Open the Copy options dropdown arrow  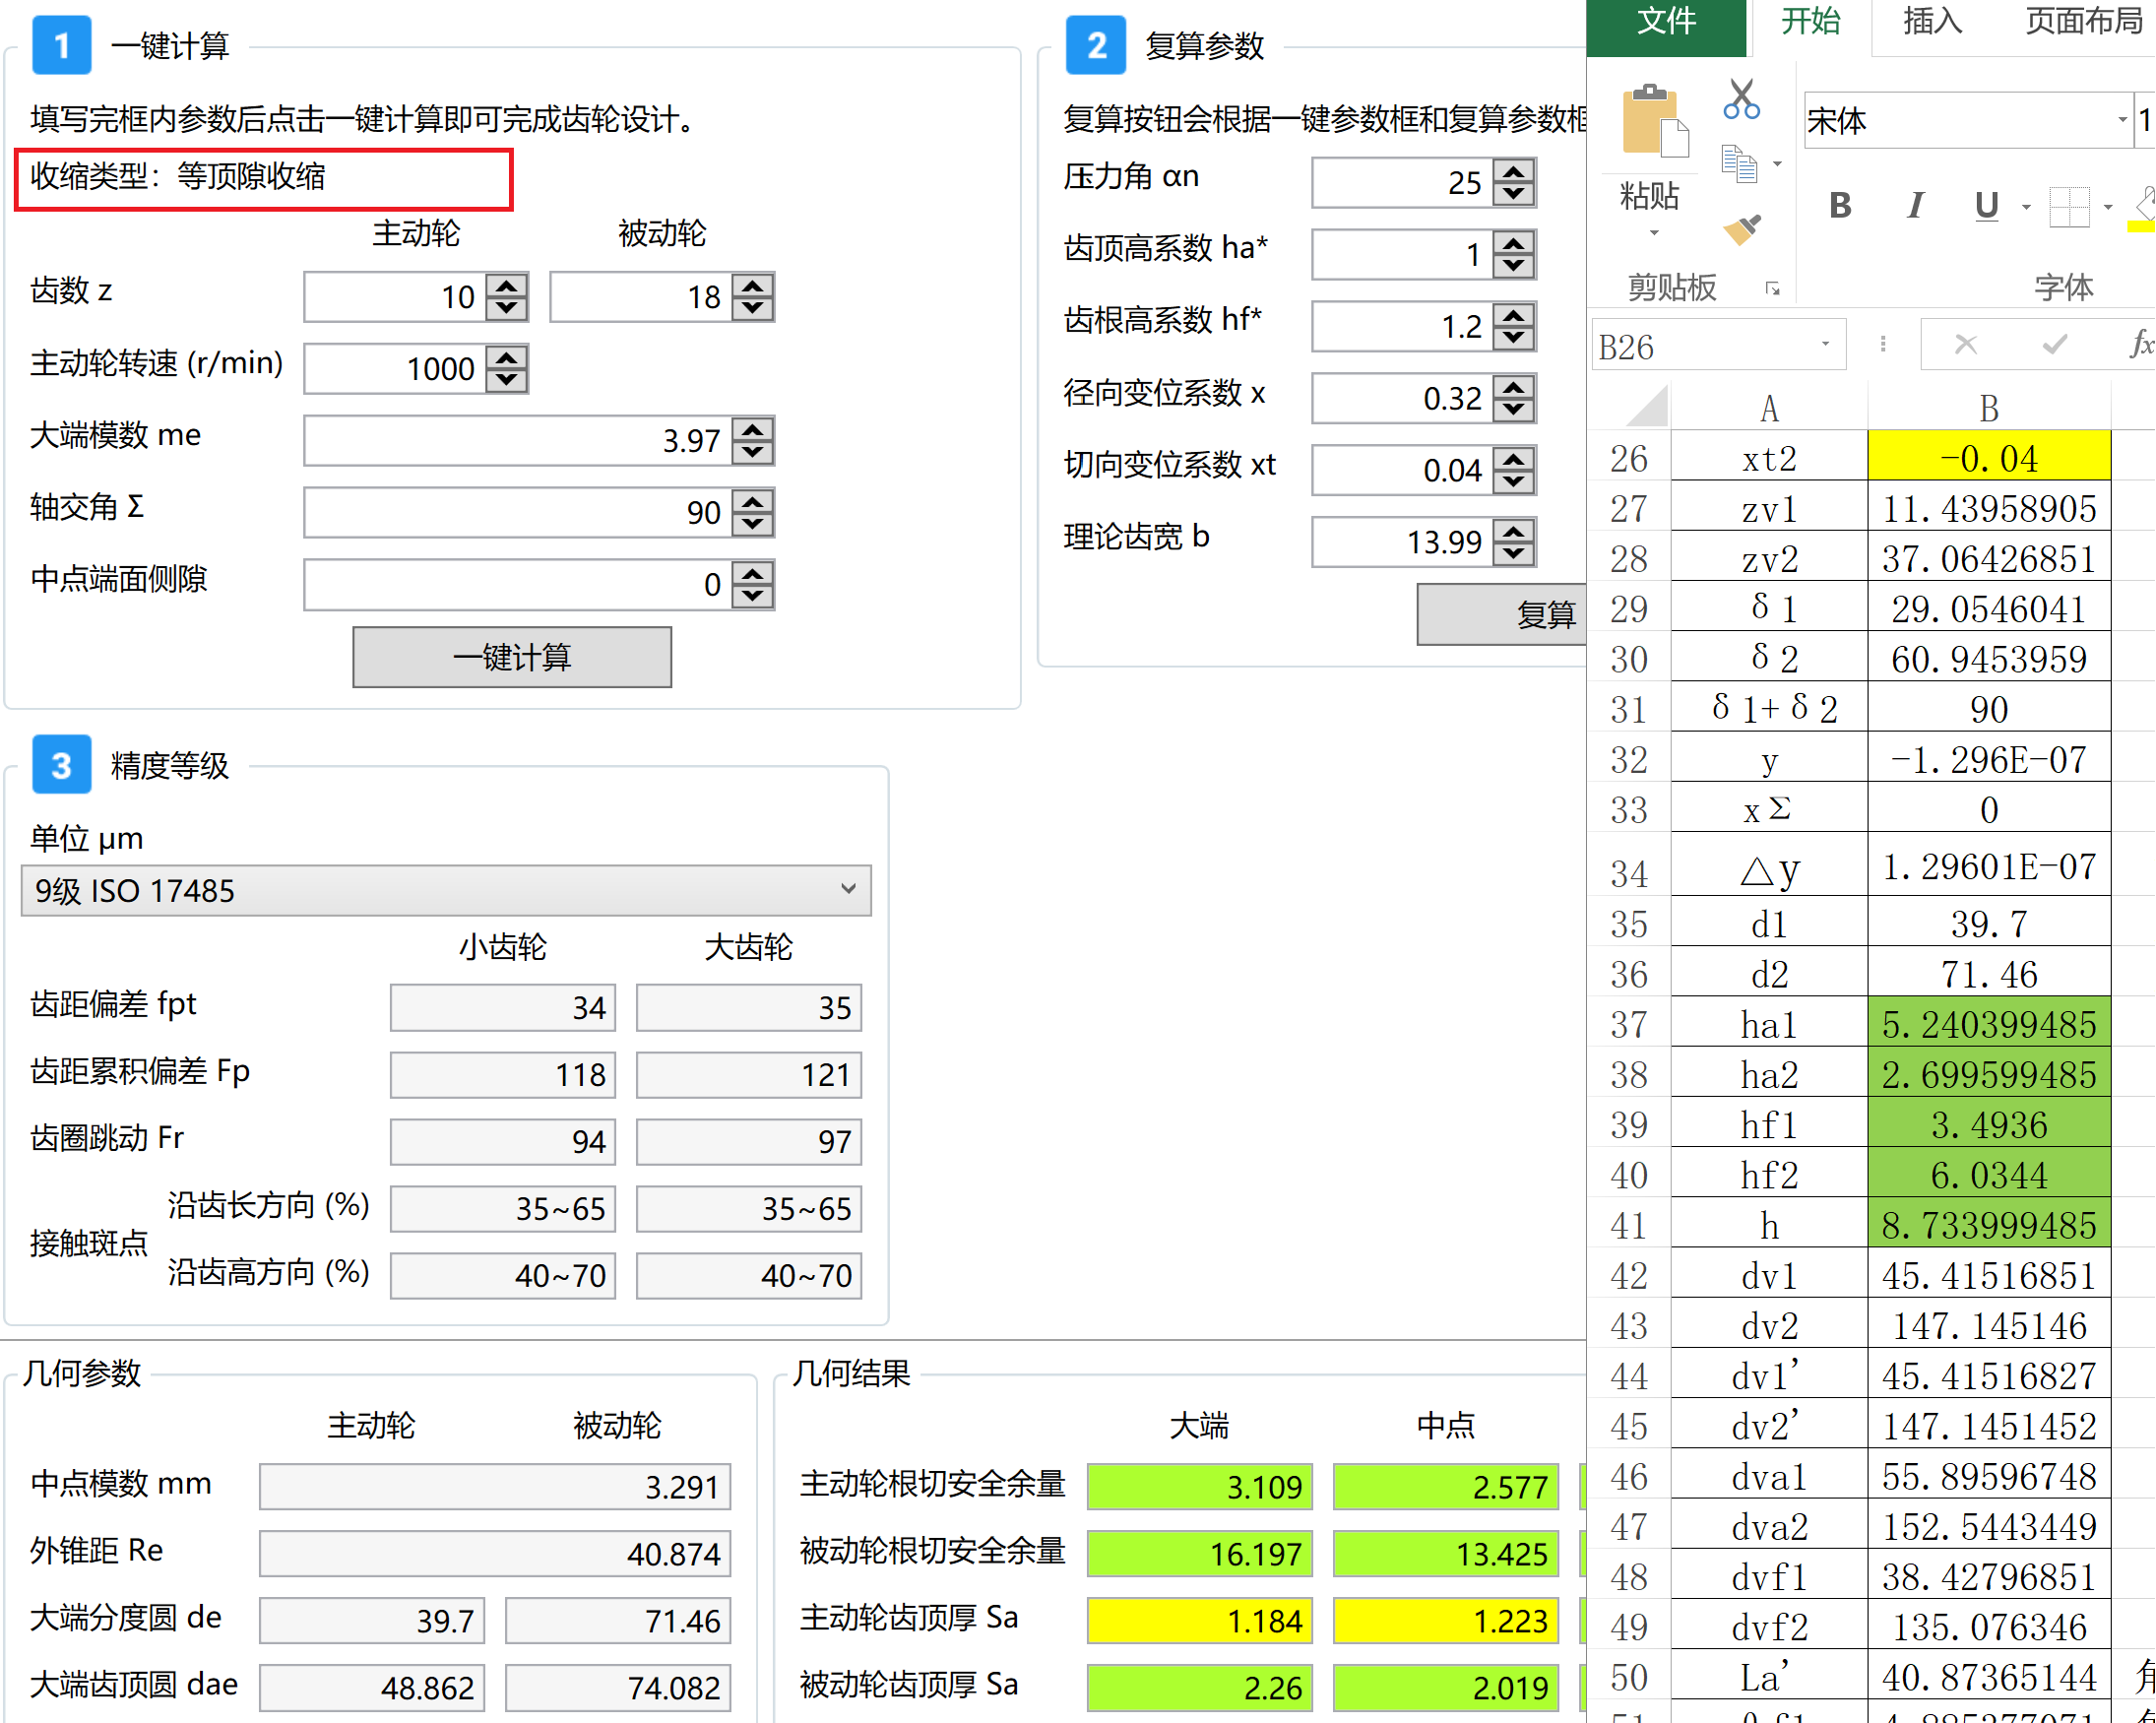coord(1777,164)
